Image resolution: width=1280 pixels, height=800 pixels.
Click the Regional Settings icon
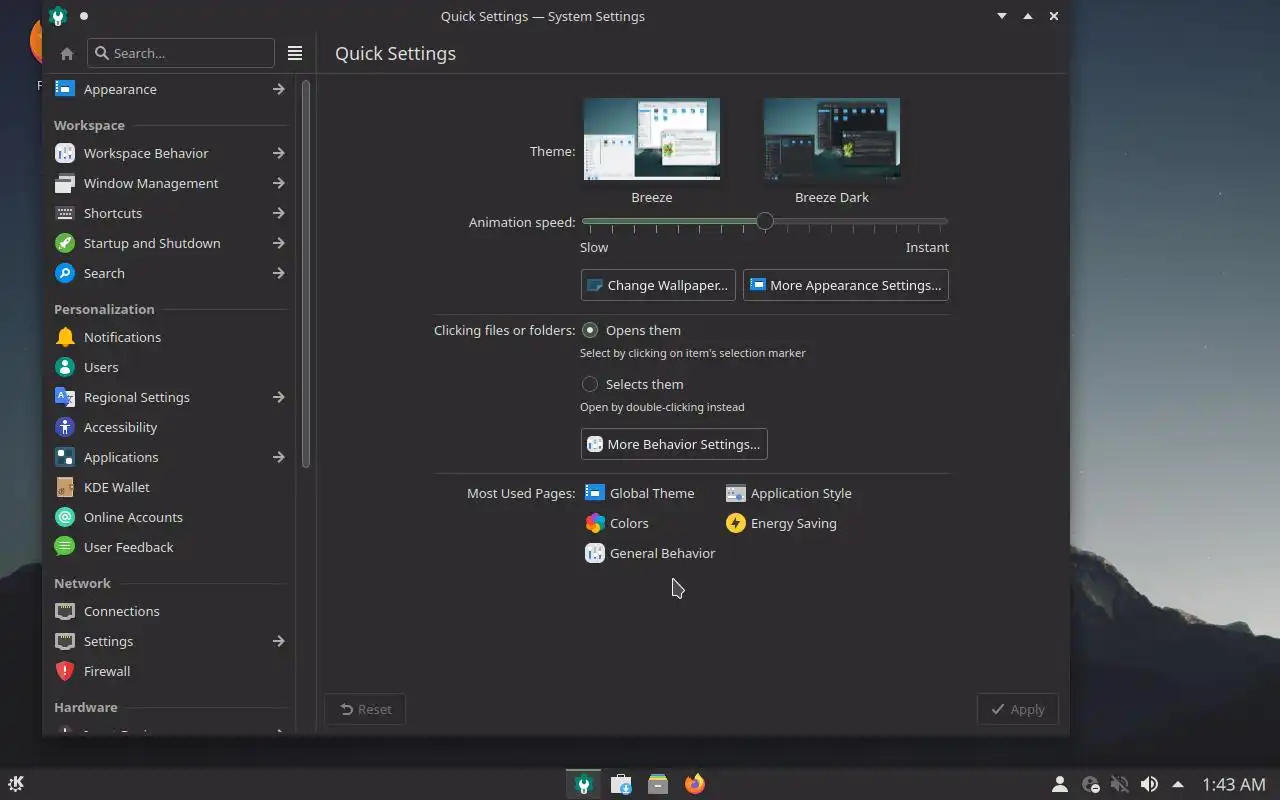(x=65, y=397)
